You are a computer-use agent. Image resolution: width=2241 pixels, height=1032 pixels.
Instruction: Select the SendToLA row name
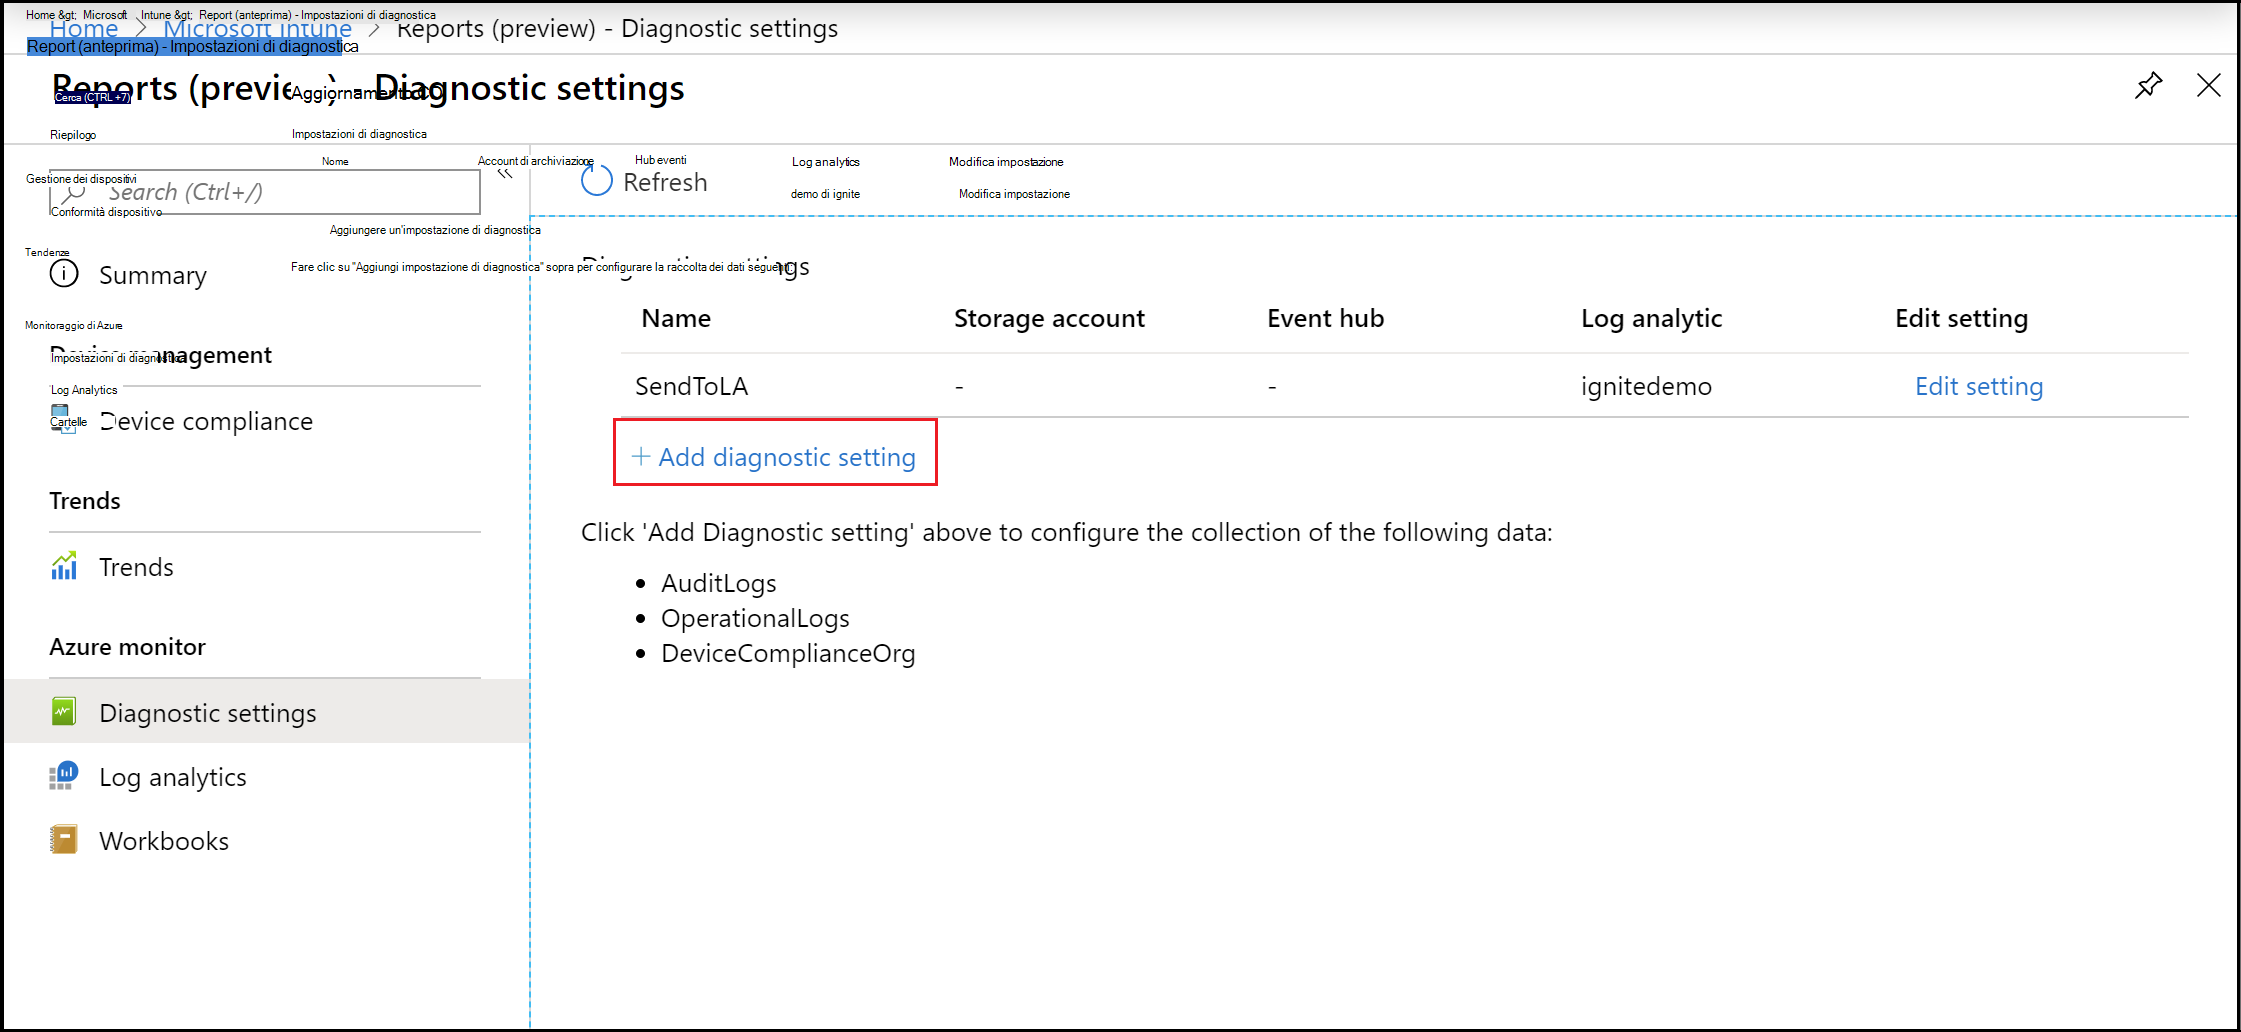tap(691, 386)
